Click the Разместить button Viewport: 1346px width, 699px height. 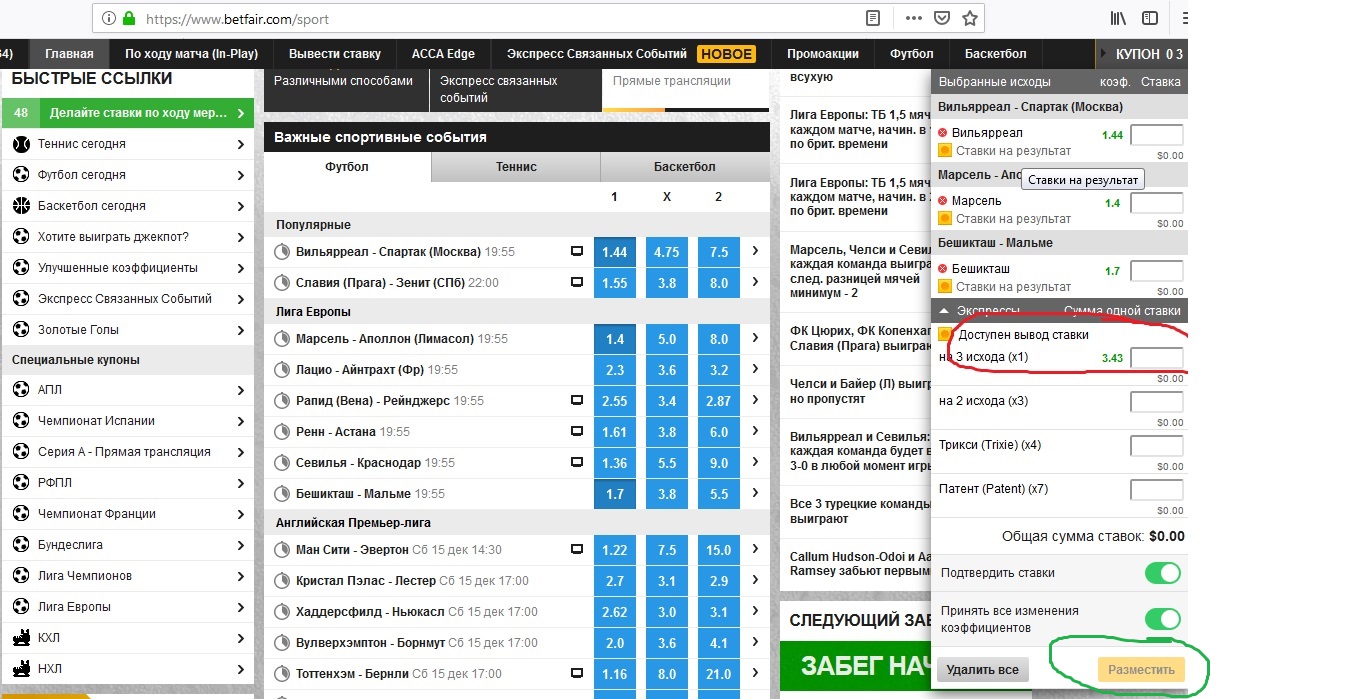point(1141,670)
